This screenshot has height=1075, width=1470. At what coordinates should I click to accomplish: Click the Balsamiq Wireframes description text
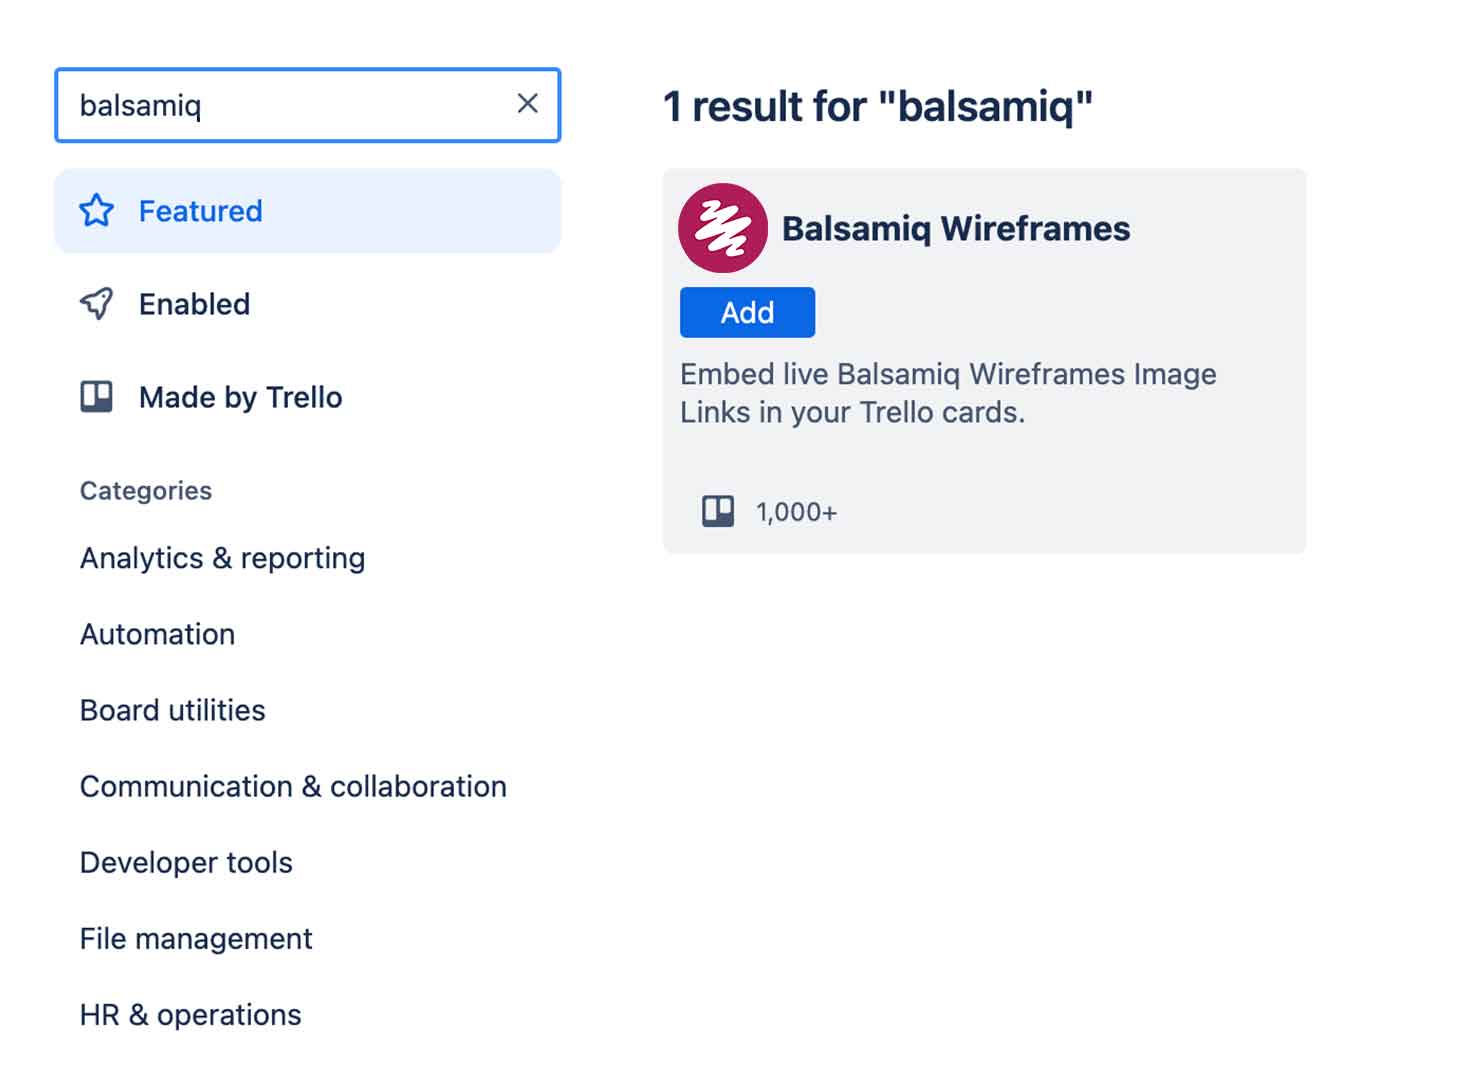947,393
